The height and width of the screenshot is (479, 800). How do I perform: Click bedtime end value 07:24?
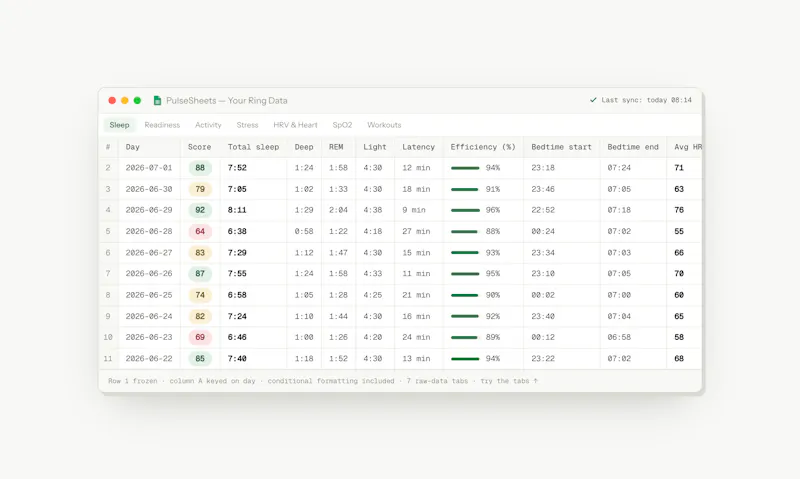coord(619,168)
